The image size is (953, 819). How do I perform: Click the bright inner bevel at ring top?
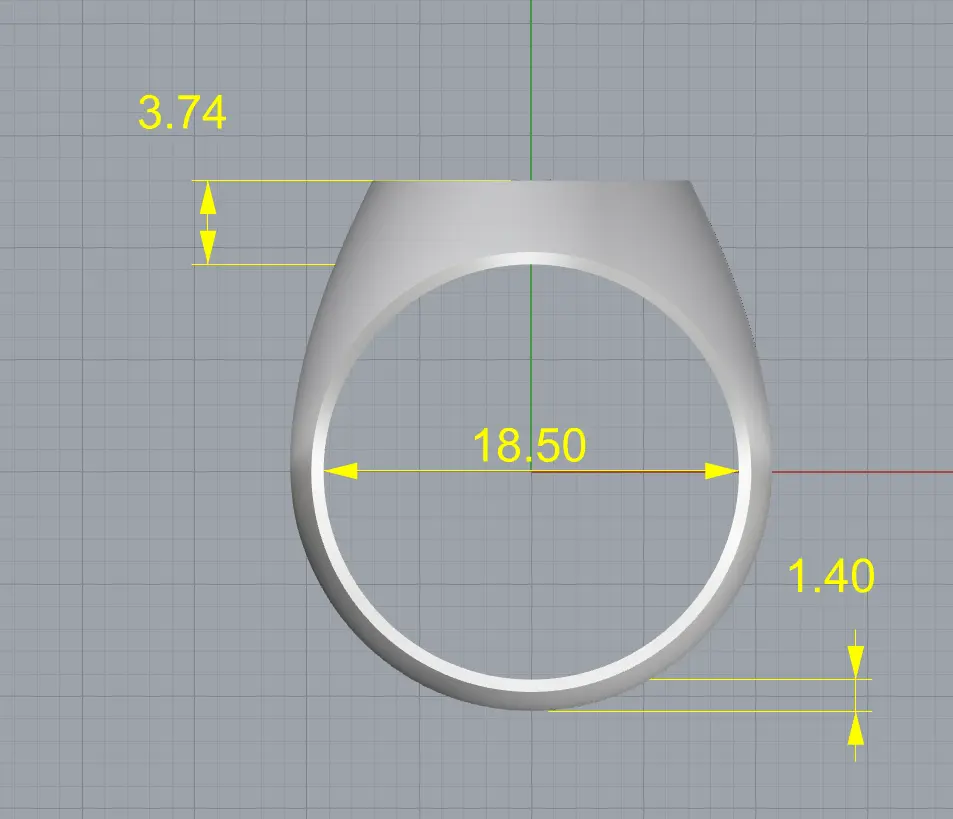(x=530, y=259)
